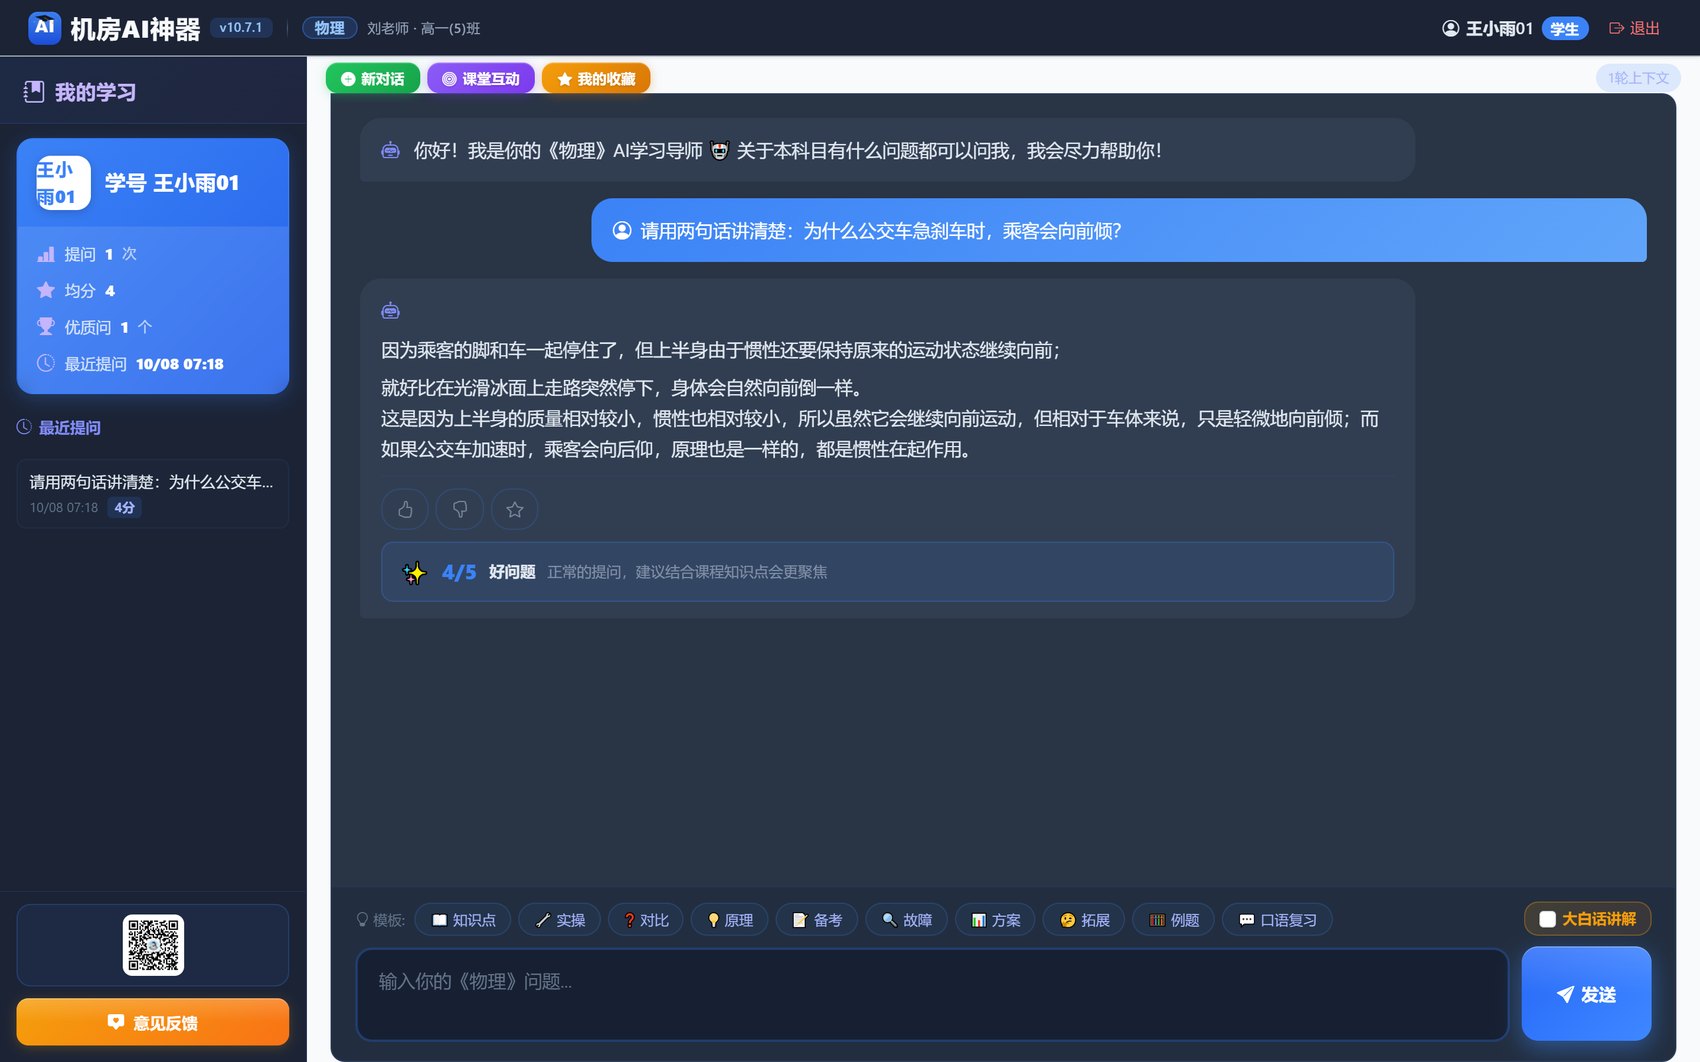
Task: Open the 课堂互动 tab
Action: tap(481, 78)
